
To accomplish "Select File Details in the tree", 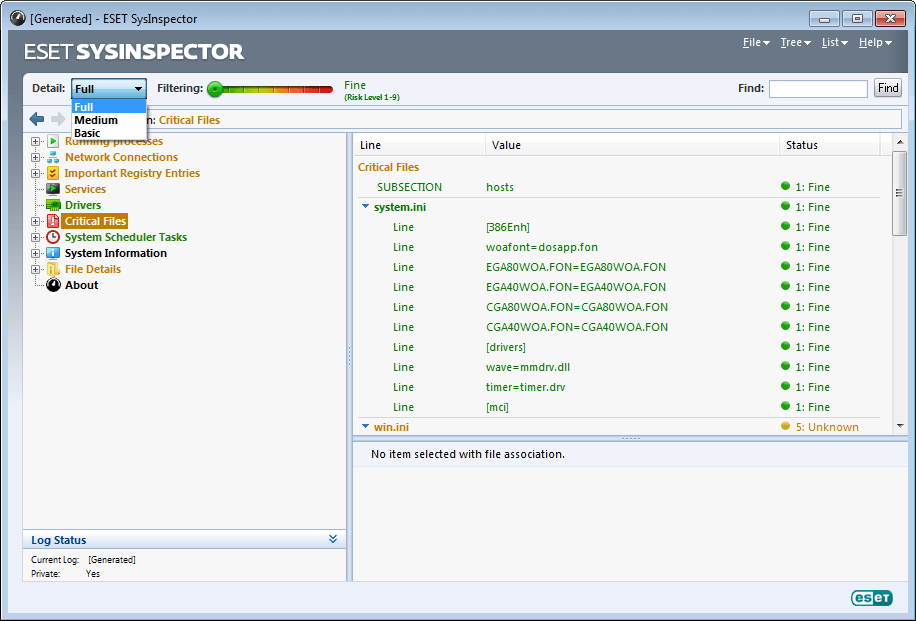I will click(x=93, y=269).
